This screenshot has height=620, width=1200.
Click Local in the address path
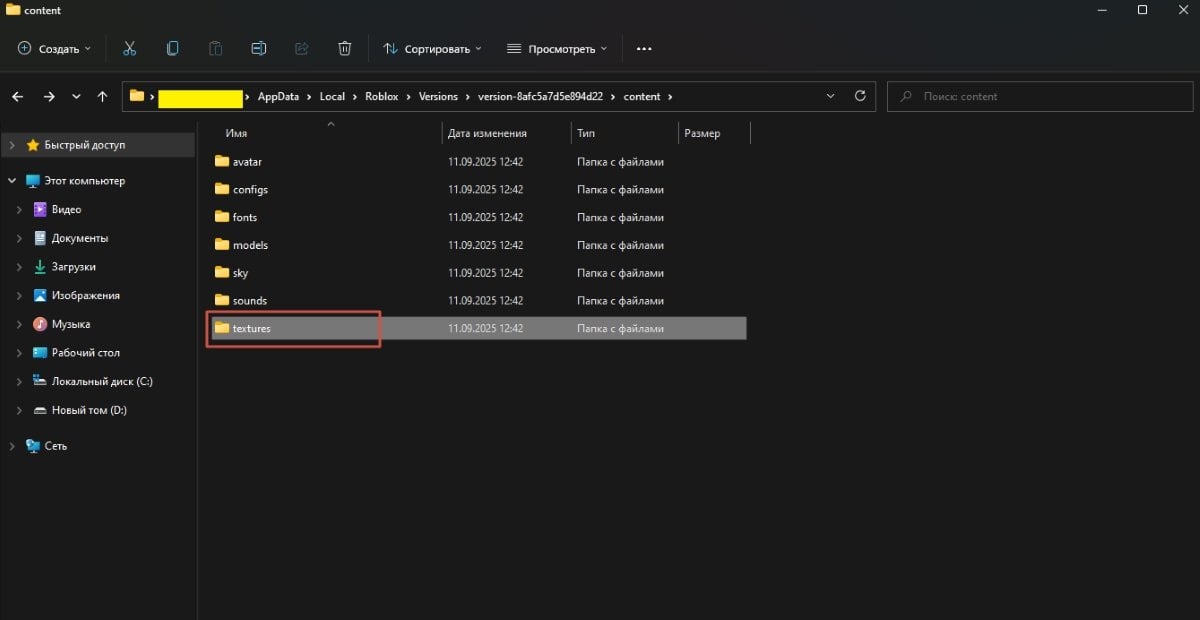332,97
